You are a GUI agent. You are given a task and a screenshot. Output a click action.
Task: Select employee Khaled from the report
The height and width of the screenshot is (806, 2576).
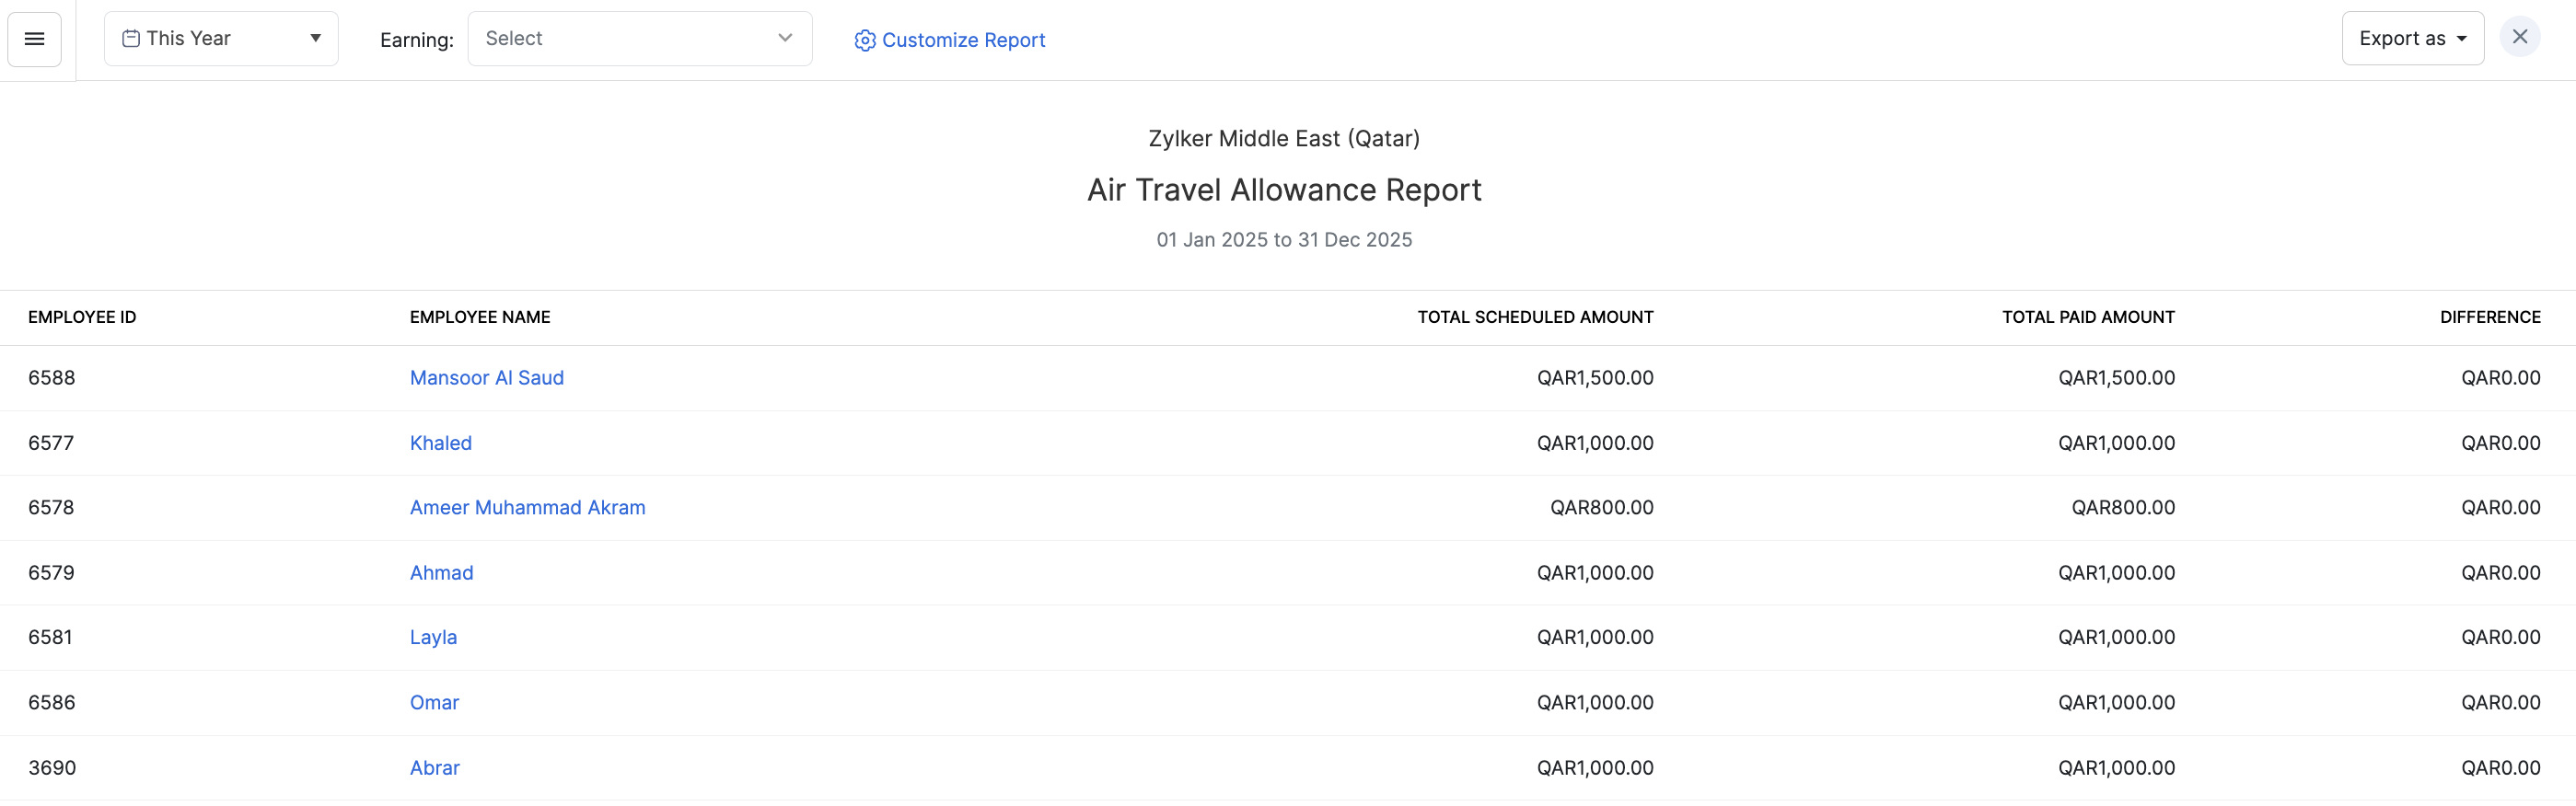[x=440, y=442]
